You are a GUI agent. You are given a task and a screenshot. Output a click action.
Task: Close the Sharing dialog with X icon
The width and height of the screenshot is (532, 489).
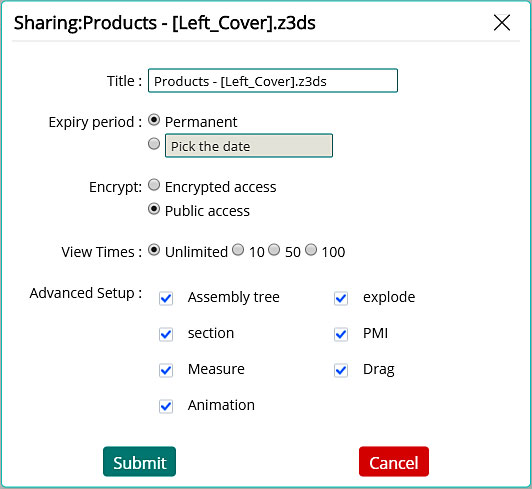click(502, 23)
